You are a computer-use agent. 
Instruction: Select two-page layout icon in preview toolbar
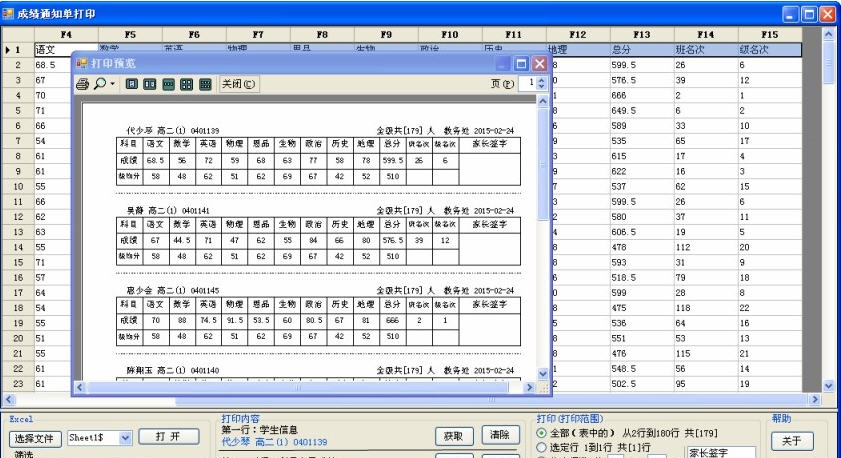150,84
